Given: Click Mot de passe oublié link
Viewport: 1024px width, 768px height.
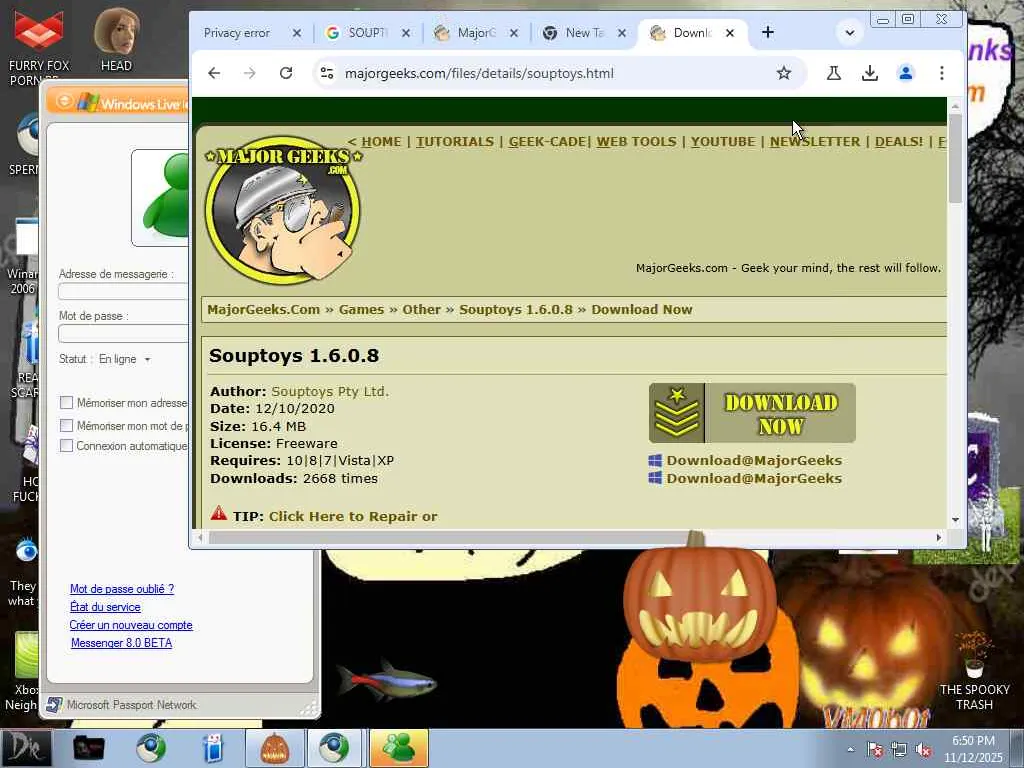Looking at the screenshot, I should (x=122, y=588).
